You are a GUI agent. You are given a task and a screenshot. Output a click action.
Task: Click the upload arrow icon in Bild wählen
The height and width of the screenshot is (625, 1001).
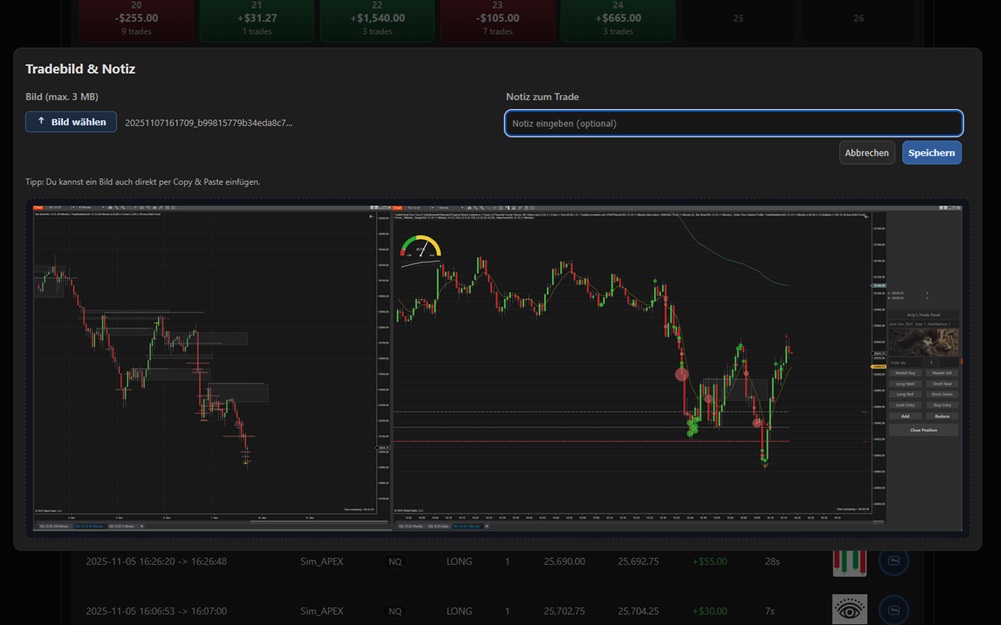[40, 121]
